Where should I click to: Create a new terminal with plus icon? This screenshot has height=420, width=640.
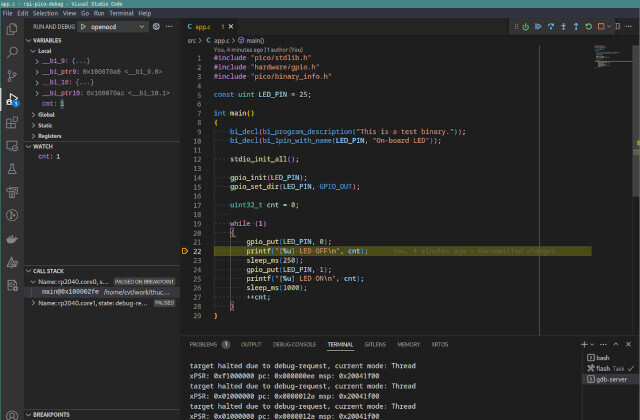584,344
